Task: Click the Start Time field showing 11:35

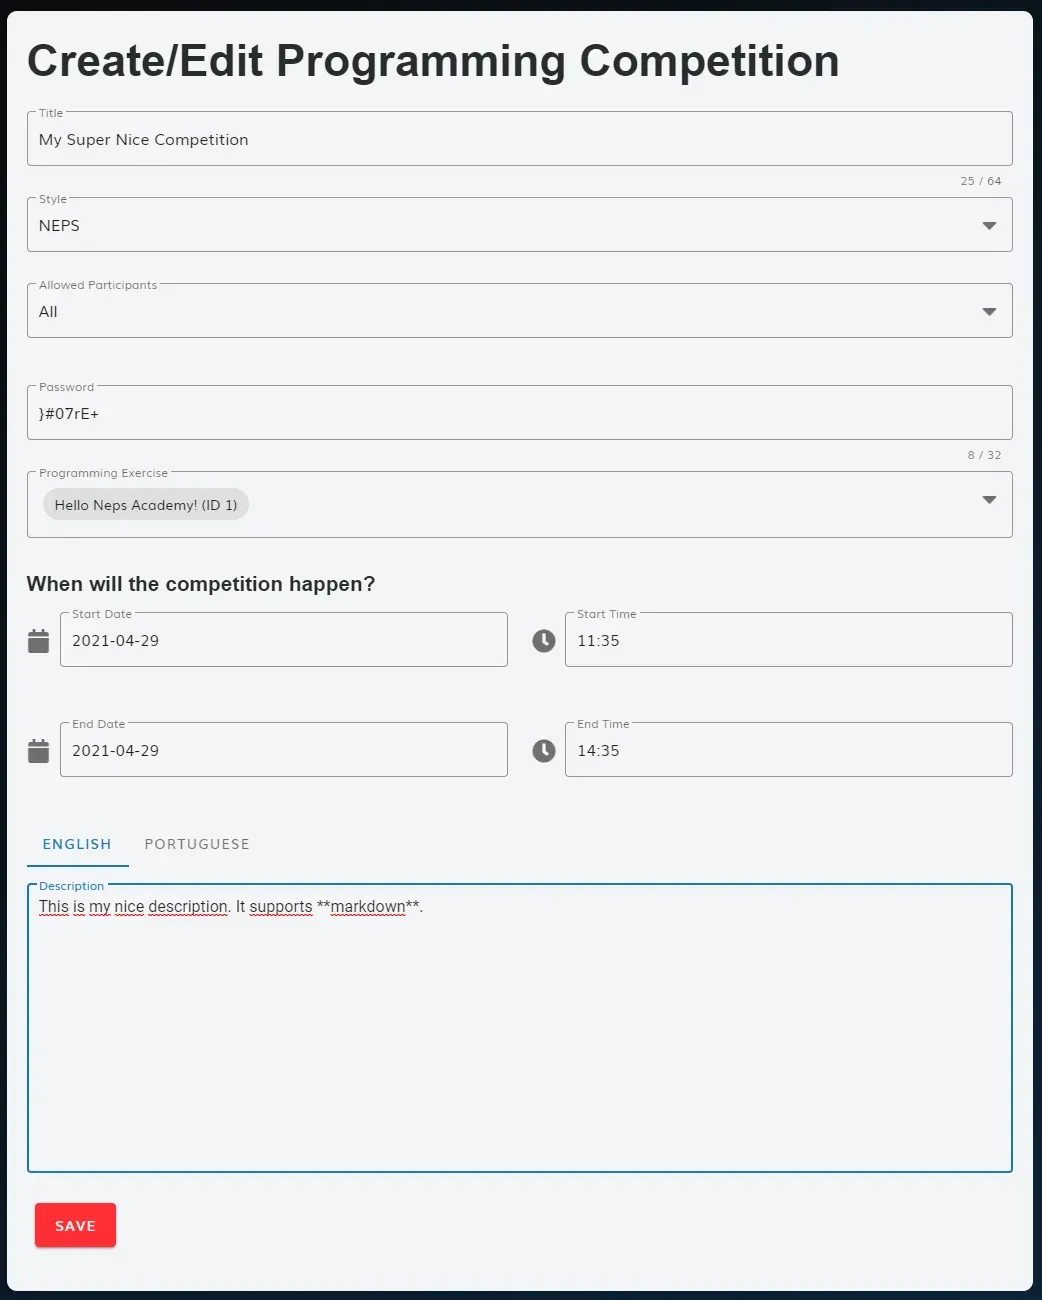Action: [x=789, y=640]
